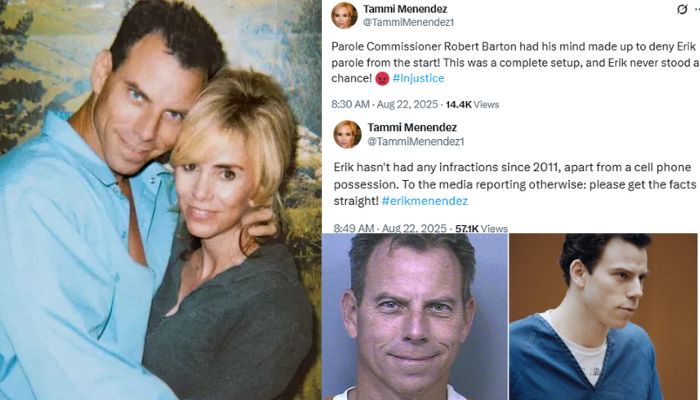Click the Grok icon on first tweet

pos(682,9)
